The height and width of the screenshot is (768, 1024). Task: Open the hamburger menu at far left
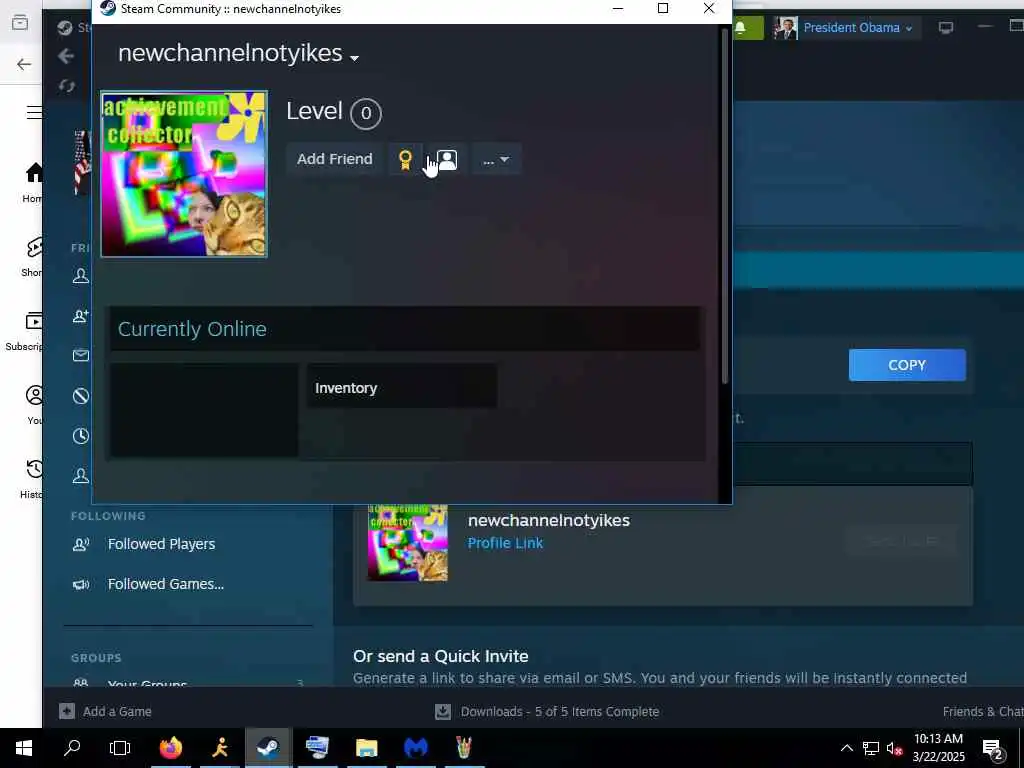point(34,112)
